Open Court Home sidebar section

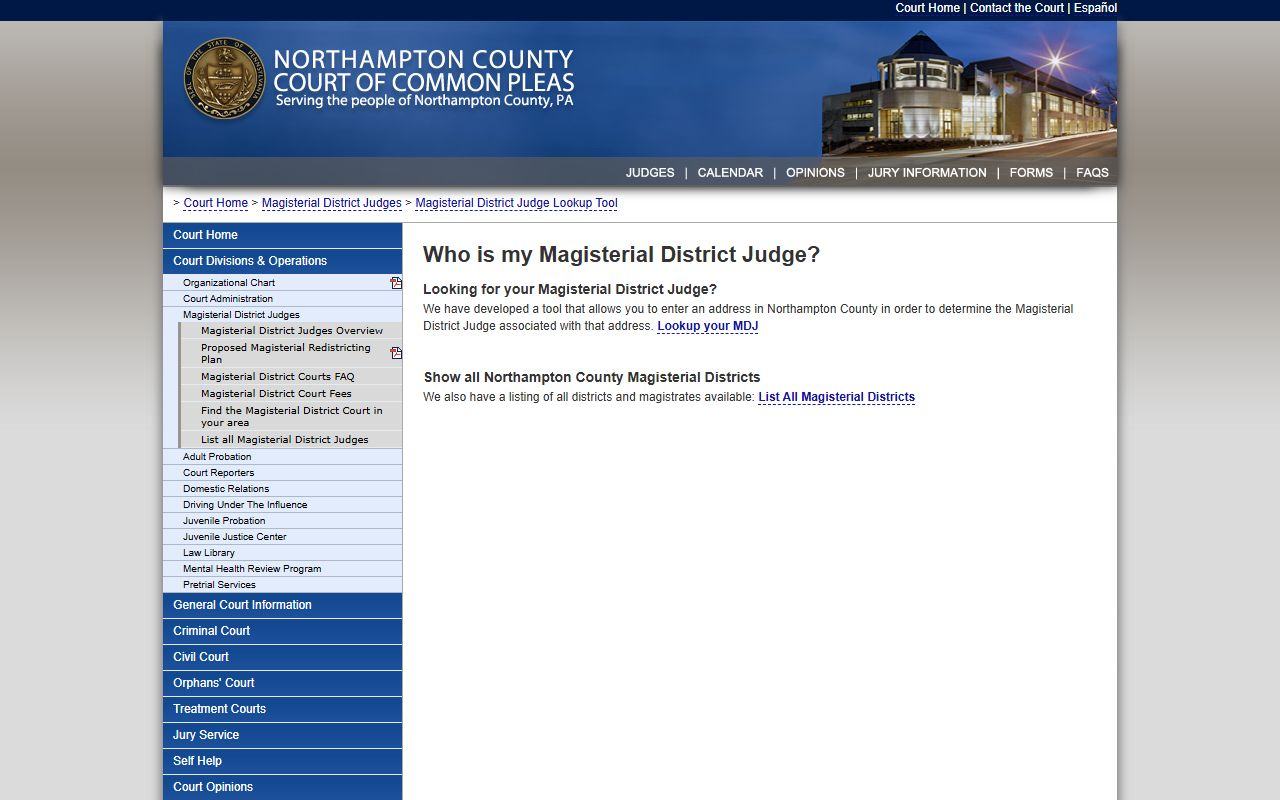click(x=282, y=235)
